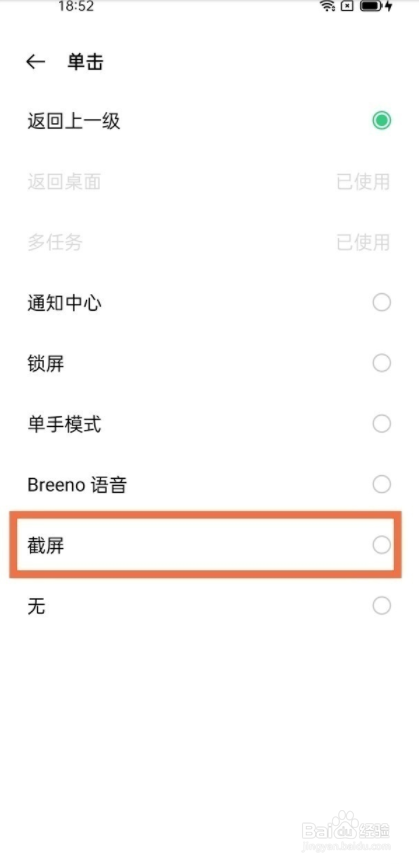Tap the no-SIM card indicator icon
419x864 pixels.
tap(347, 6)
